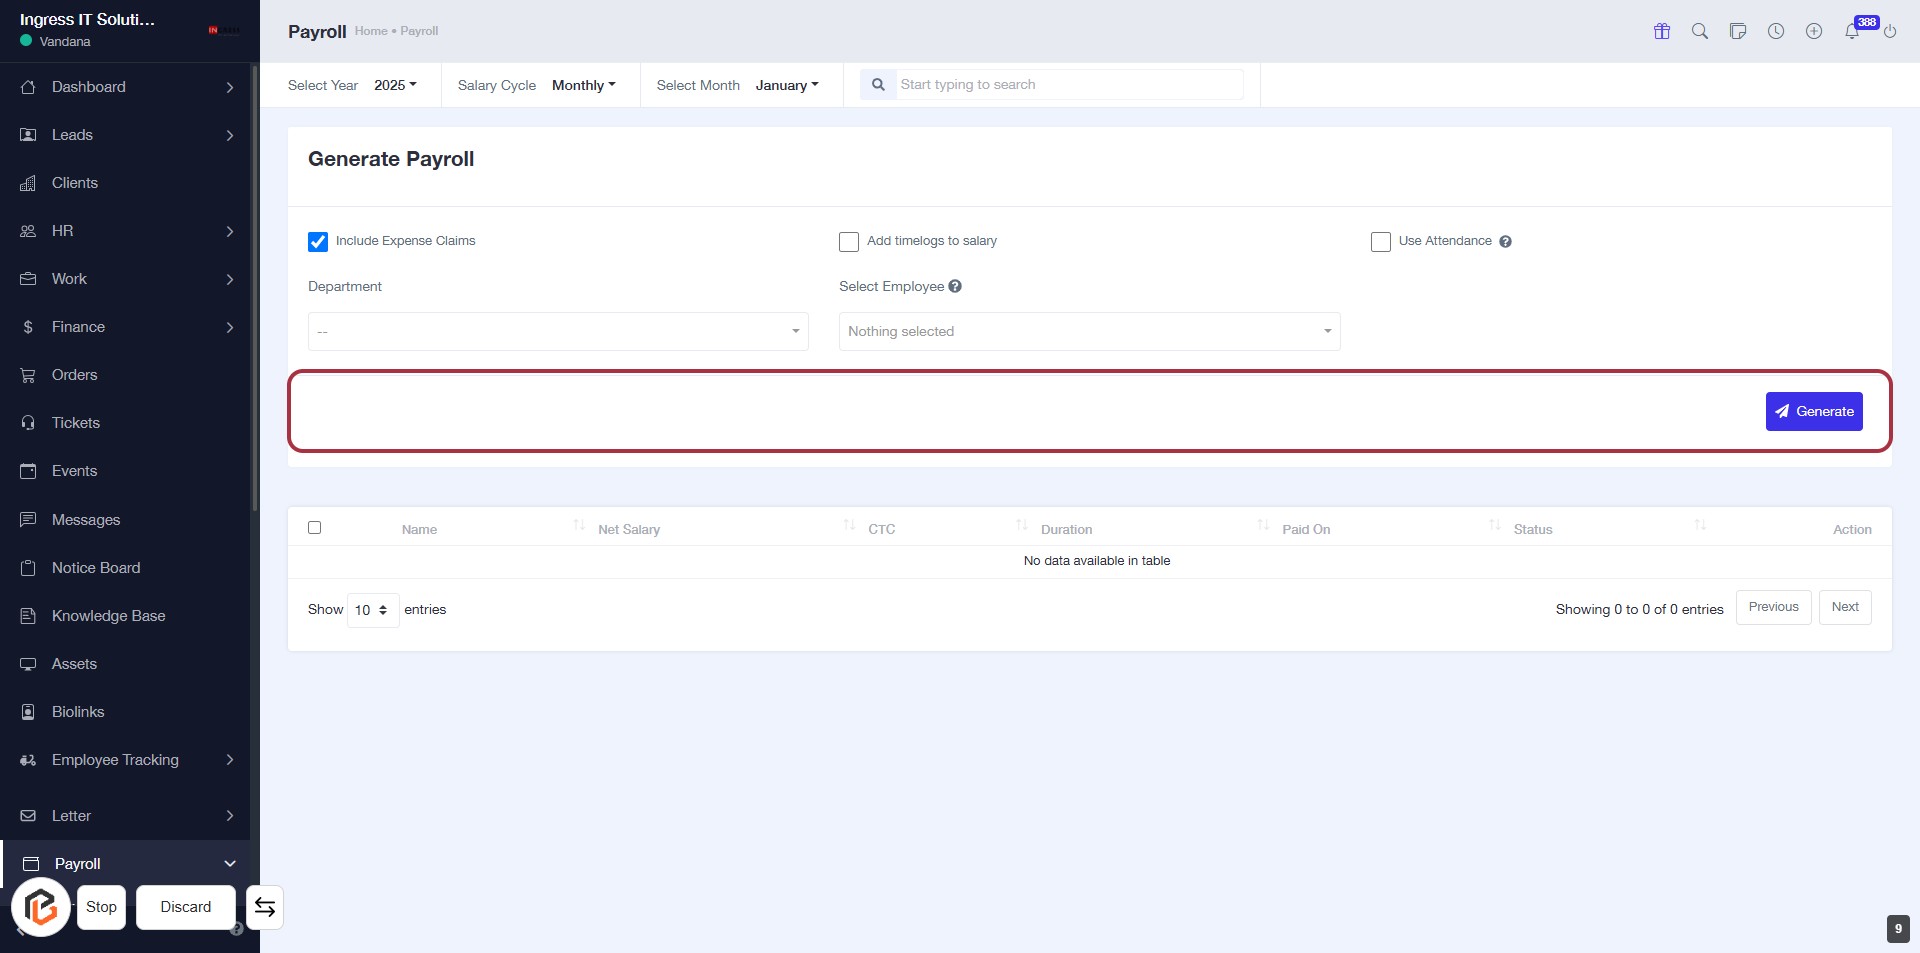Click the Use Attendance help icon
This screenshot has width=1920, height=953.
click(x=1505, y=242)
